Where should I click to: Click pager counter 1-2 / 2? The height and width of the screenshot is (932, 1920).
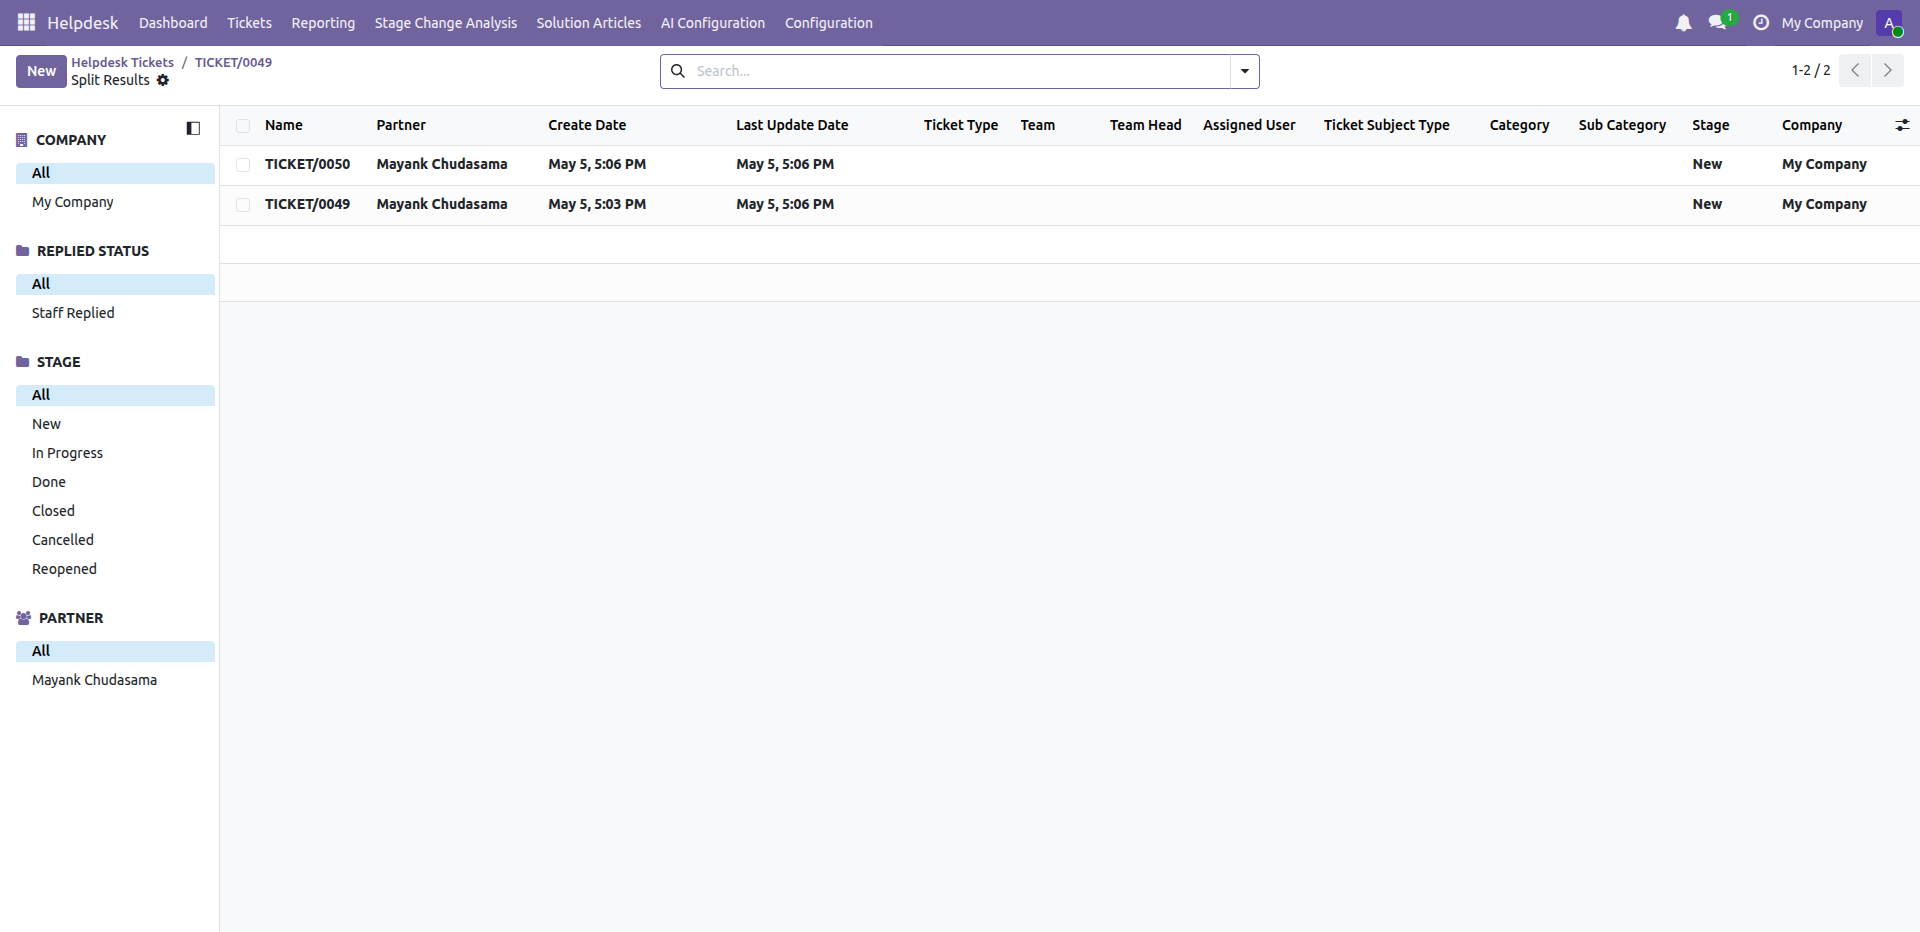[x=1811, y=70]
